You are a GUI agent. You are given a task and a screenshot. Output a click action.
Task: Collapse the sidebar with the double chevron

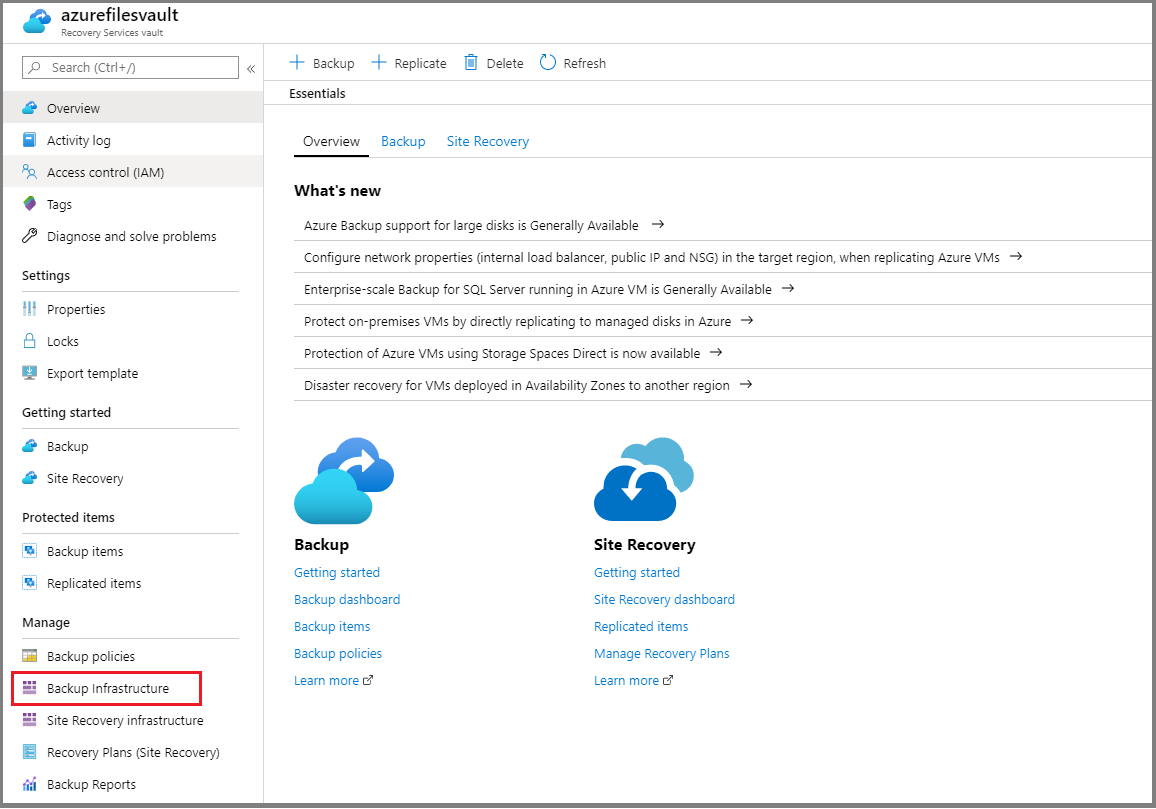pos(251,70)
